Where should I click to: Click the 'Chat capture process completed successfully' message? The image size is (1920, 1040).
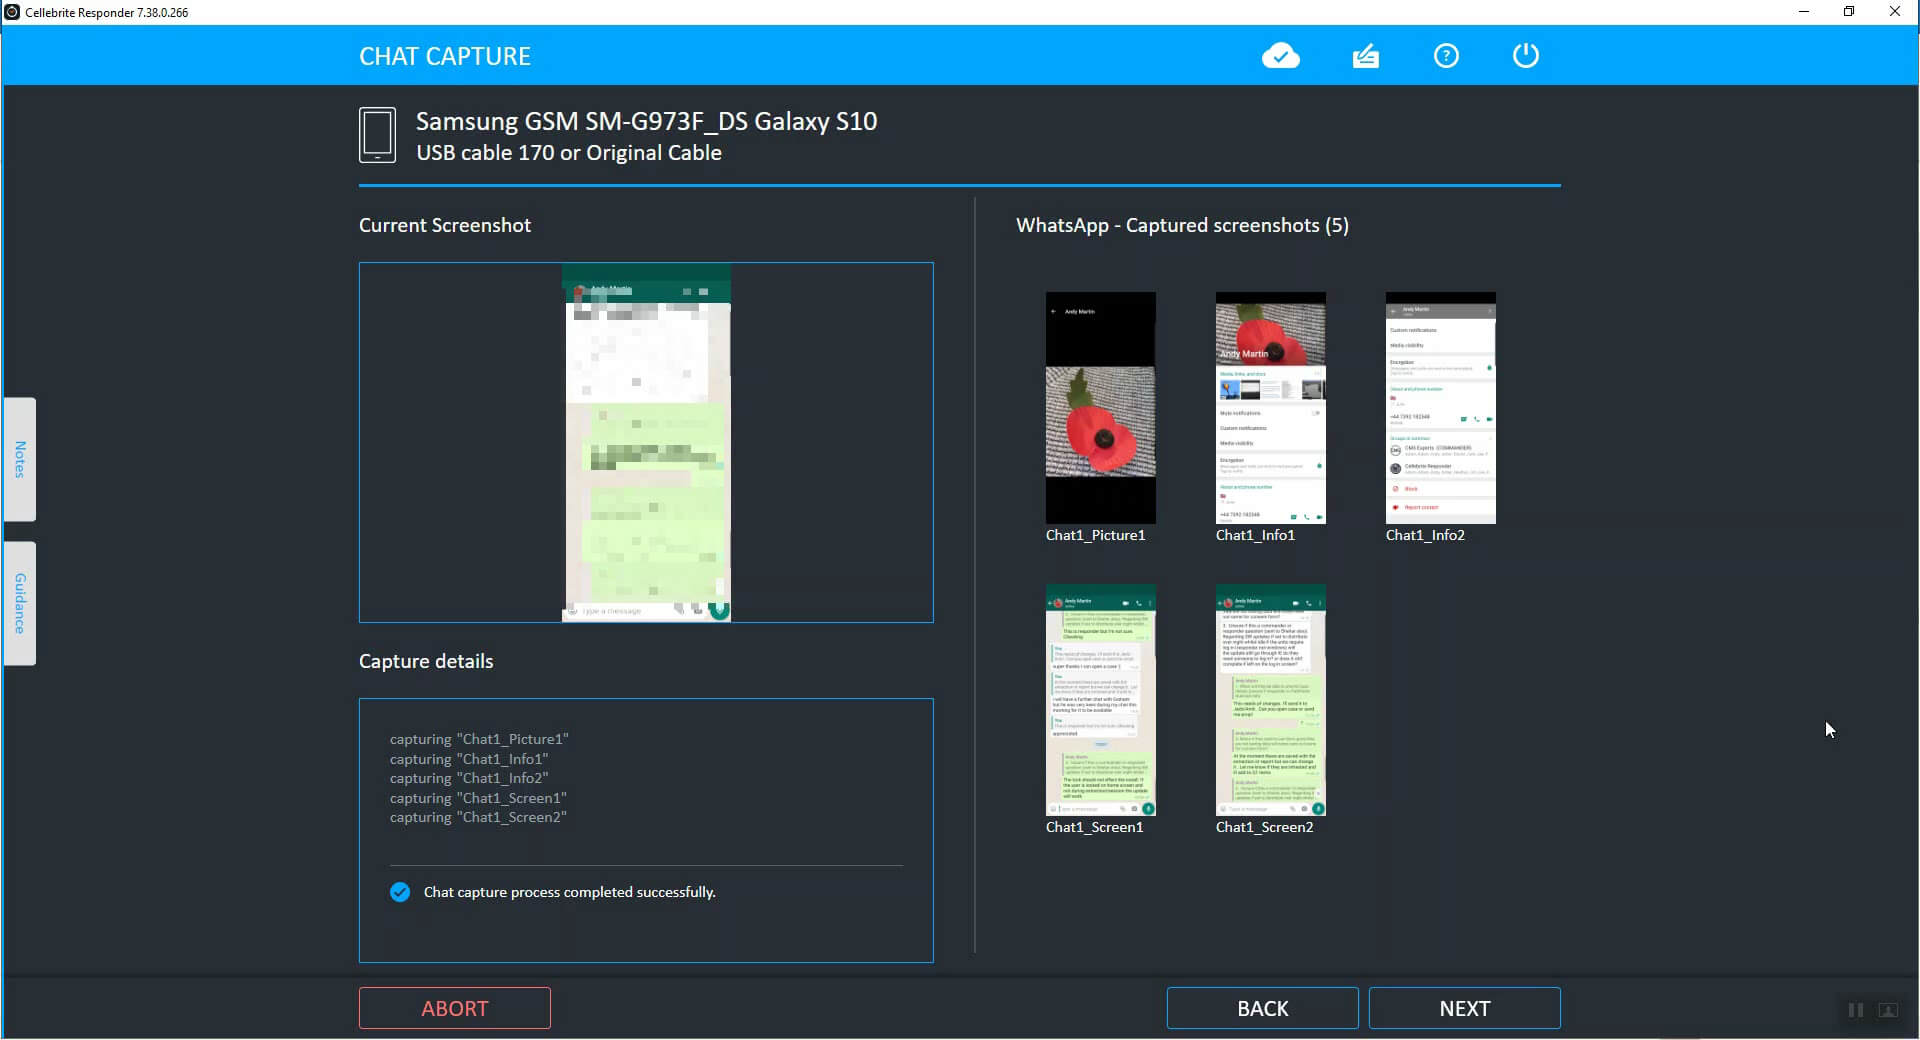tap(569, 892)
